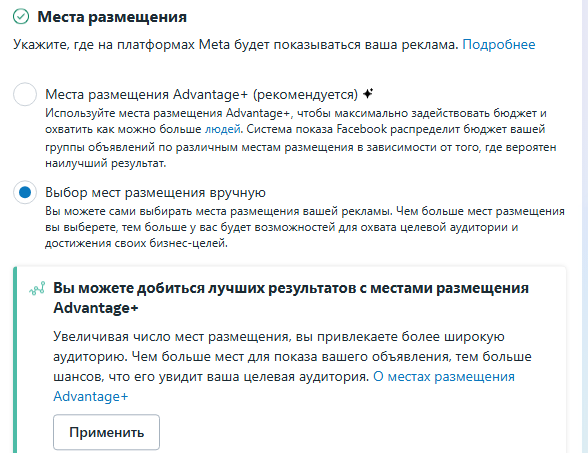Select the Места размещения Advantage+ radio button

click(x=25, y=94)
